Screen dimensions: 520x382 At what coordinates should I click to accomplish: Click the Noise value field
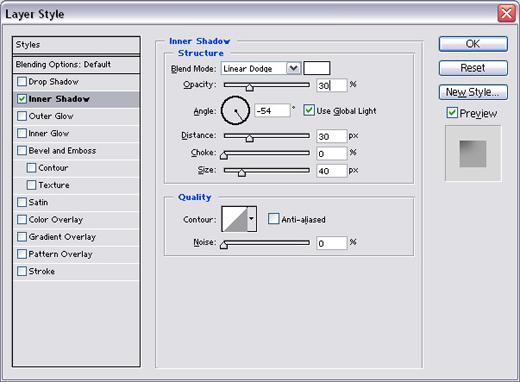coord(332,243)
